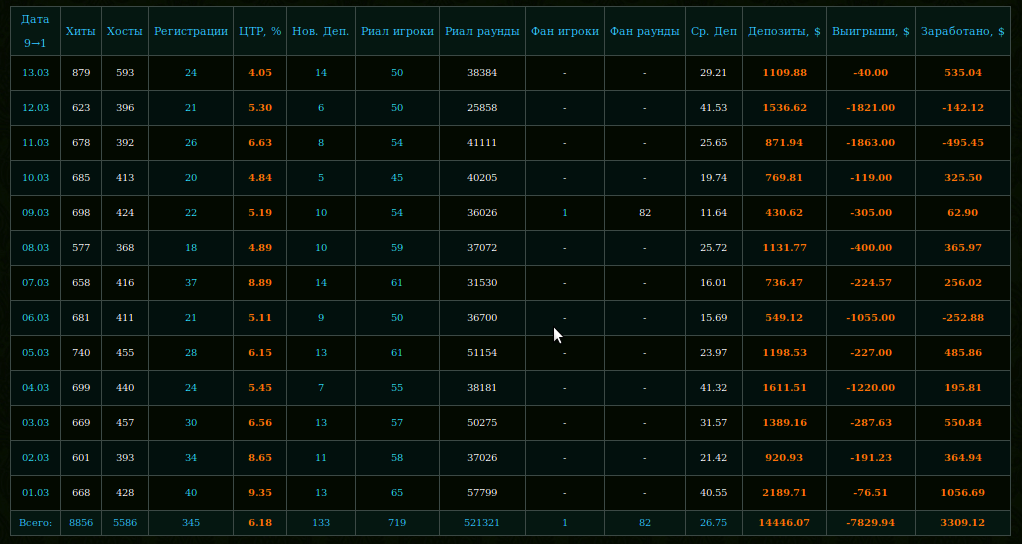
Task: Click the Всего: totals row label
Action: 35,523
